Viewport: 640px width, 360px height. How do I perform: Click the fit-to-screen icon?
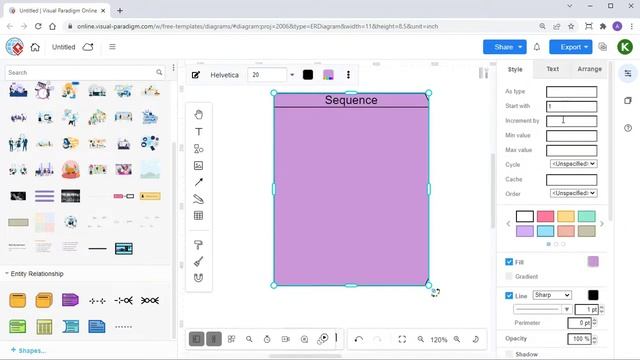pos(402,339)
